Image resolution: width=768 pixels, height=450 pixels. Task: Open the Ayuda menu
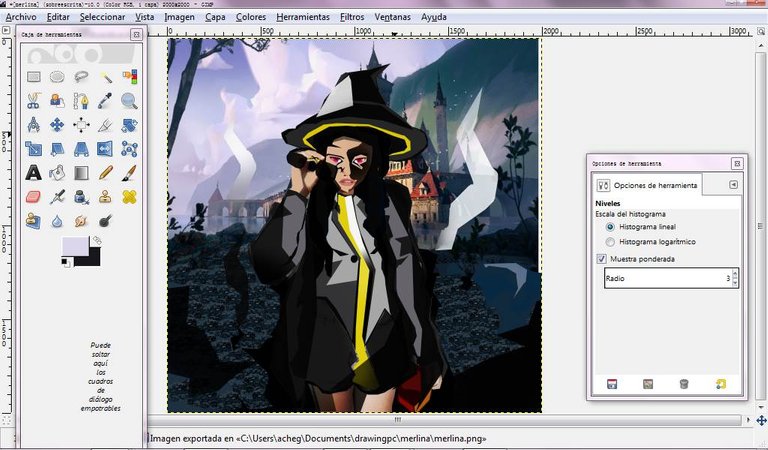click(433, 17)
